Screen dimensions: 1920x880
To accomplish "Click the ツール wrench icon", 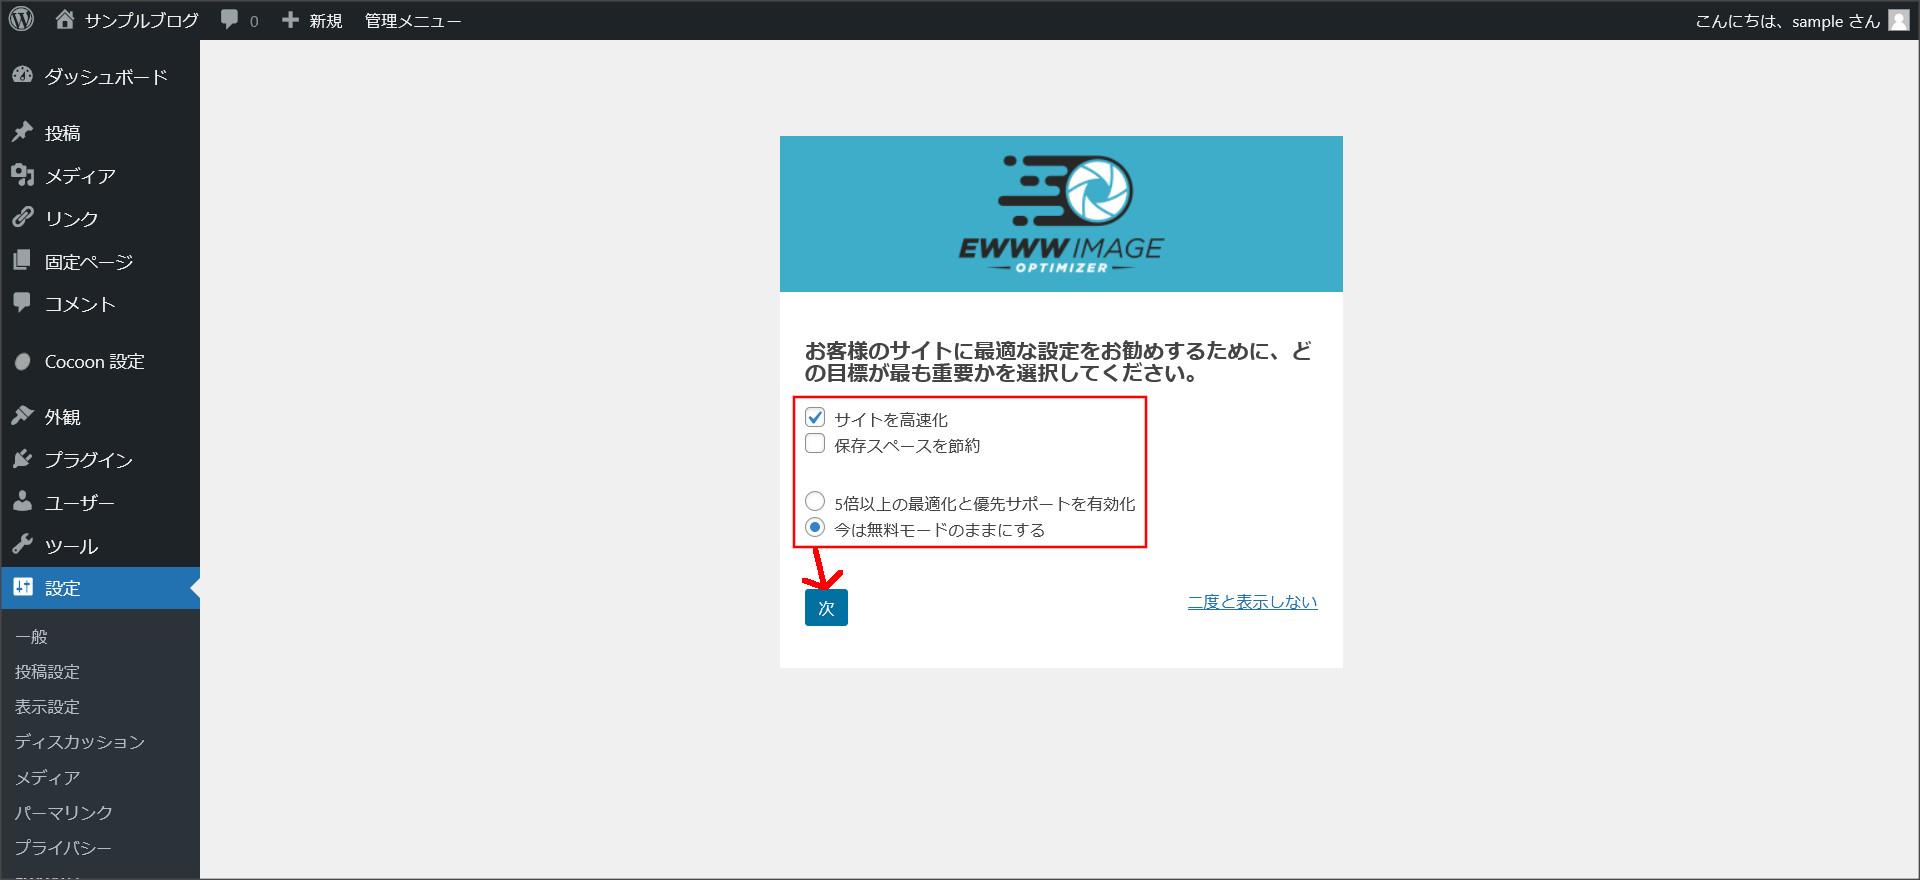I will click(x=22, y=545).
